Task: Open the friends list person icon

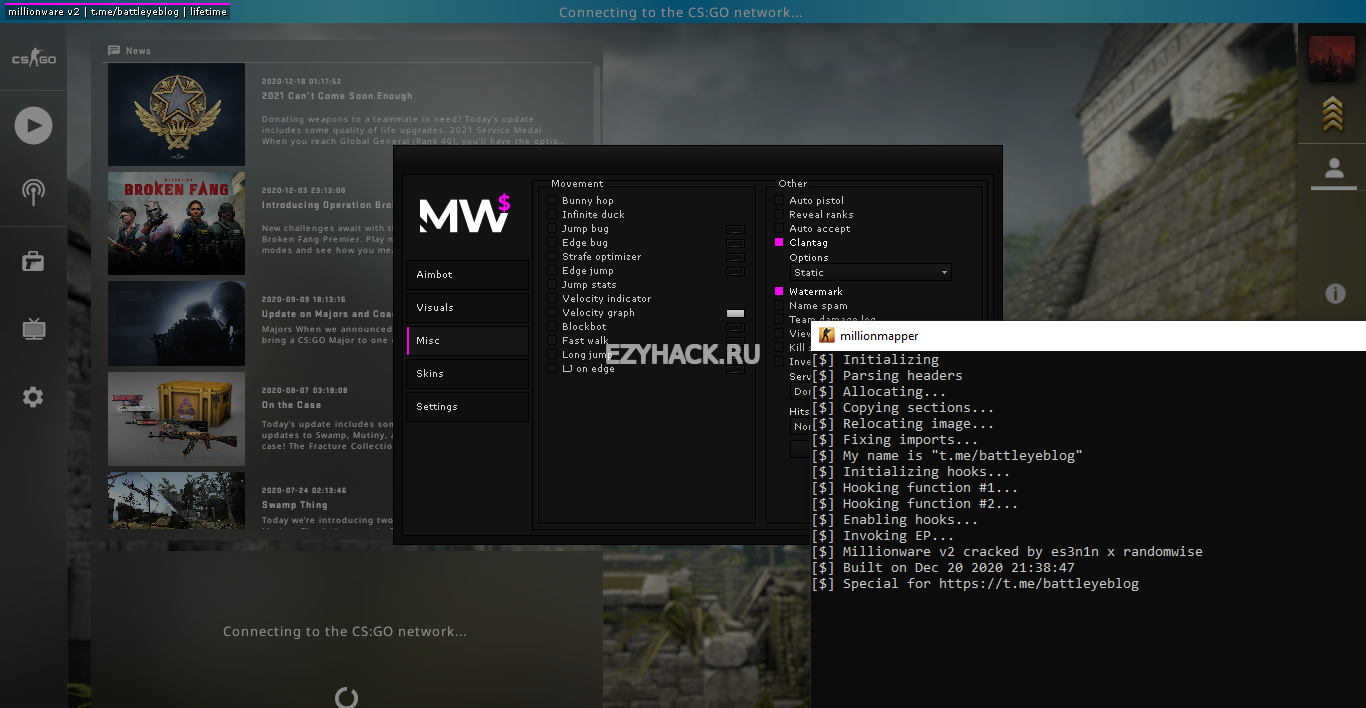Action: (x=1333, y=168)
